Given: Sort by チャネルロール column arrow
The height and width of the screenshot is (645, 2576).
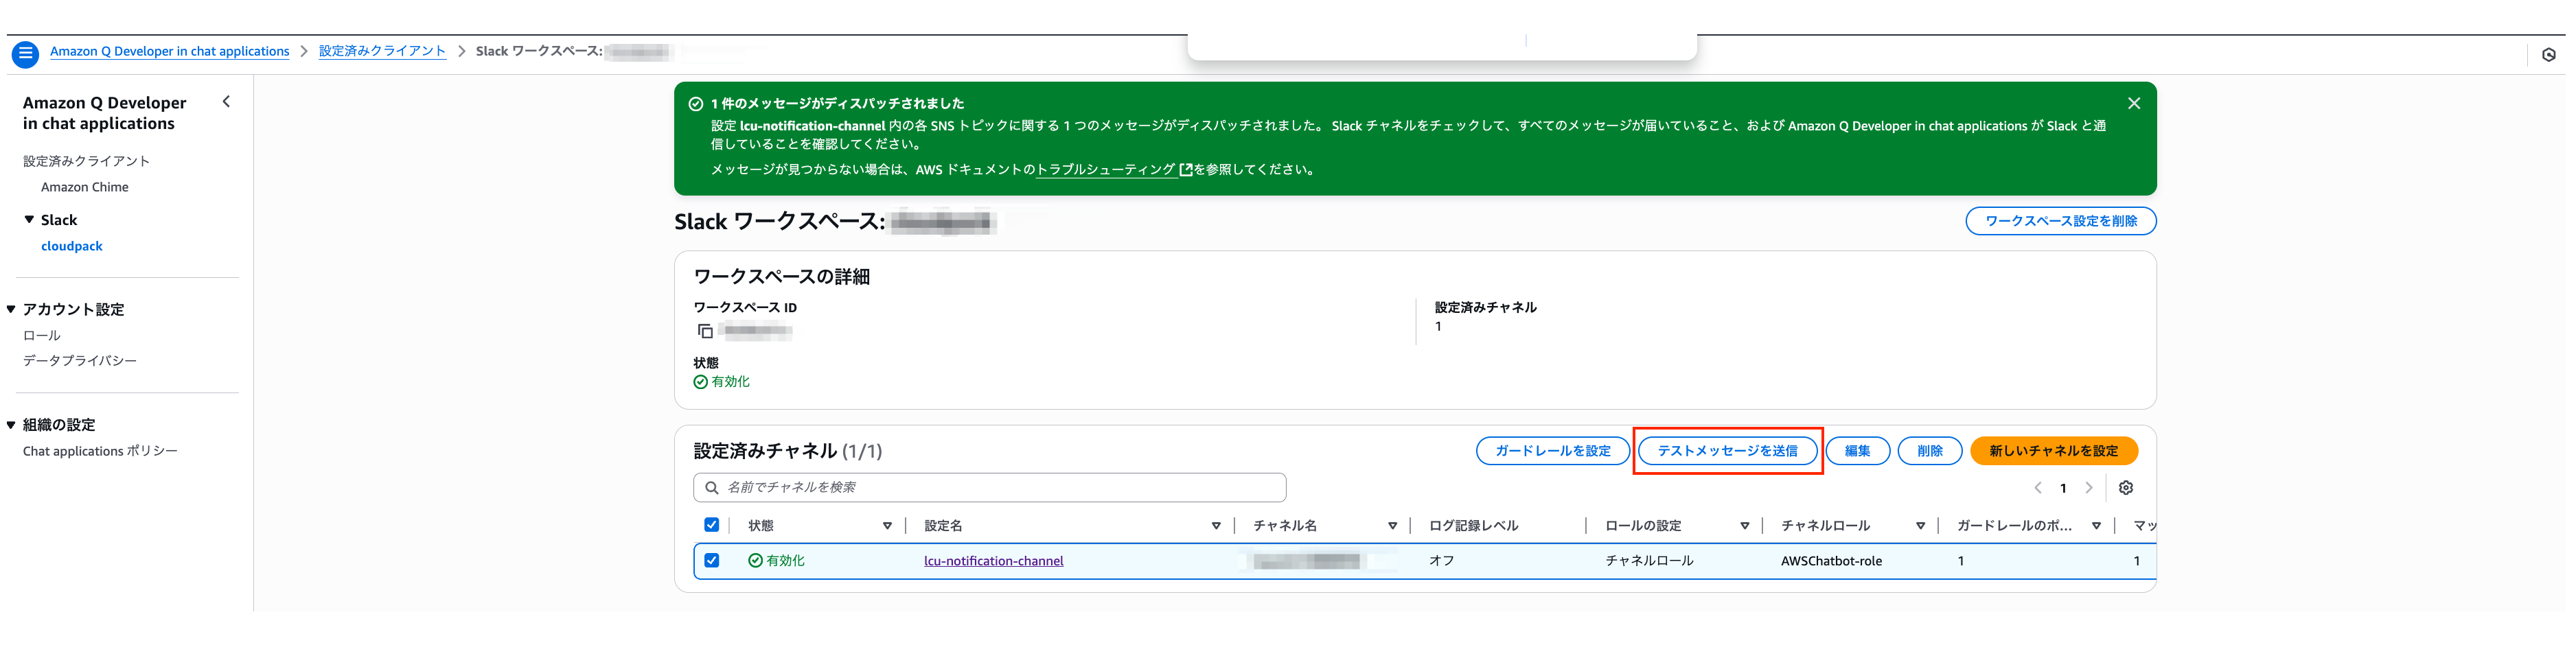Looking at the screenshot, I should [1920, 526].
